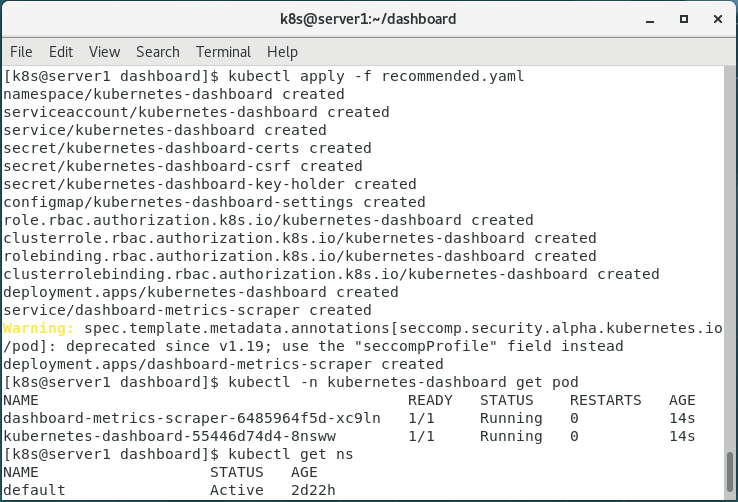Open the View menu
The image size is (738, 502).
[104, 51]
